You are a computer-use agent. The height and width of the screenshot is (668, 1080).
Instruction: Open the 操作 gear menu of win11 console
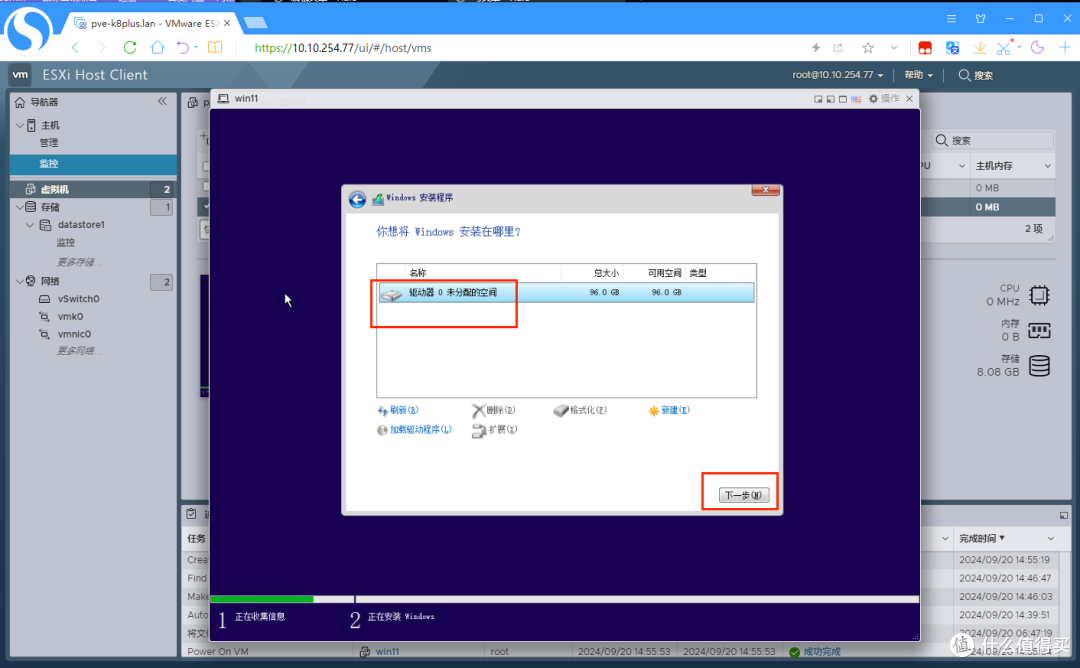point(884,98)
